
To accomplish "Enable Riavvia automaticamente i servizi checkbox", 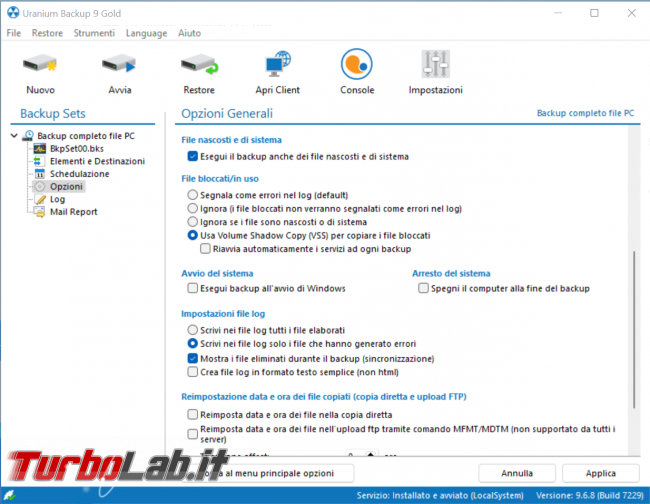I will coord(205,249).
